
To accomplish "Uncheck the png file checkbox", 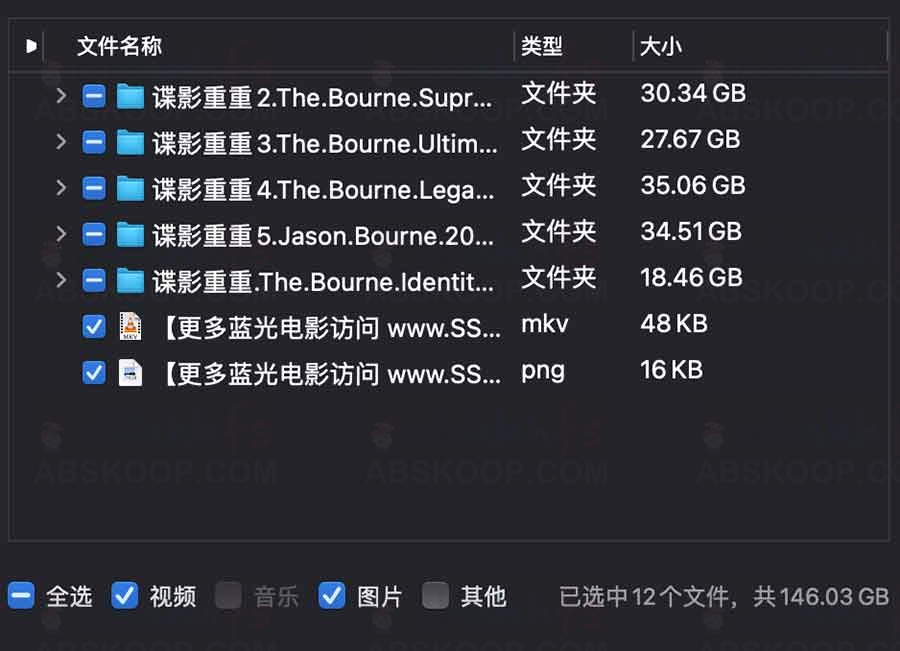I will [x=94, y=373].
